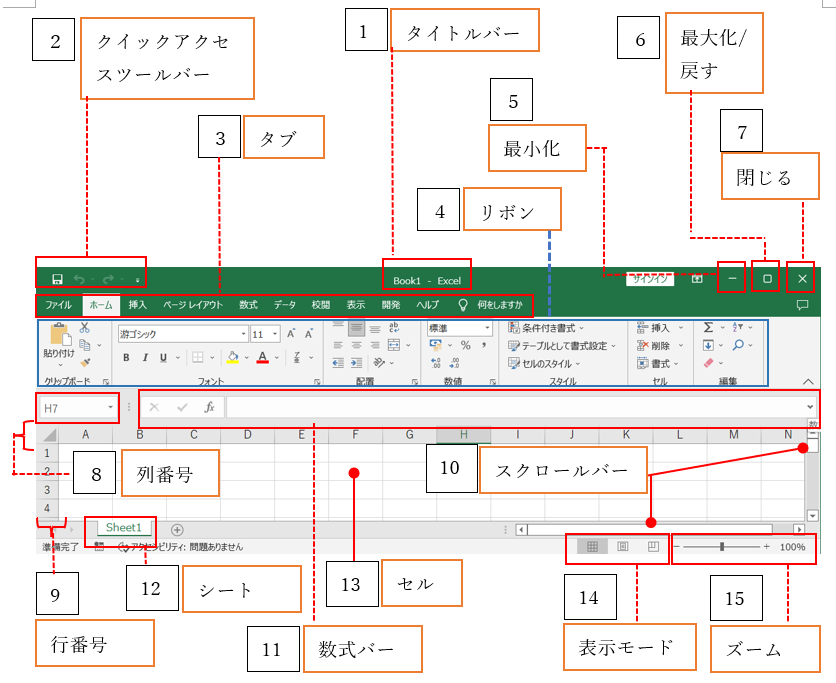836x683 pixels.
Task: Click the Format Painter brush icon
Action: (x=85, y=363)
